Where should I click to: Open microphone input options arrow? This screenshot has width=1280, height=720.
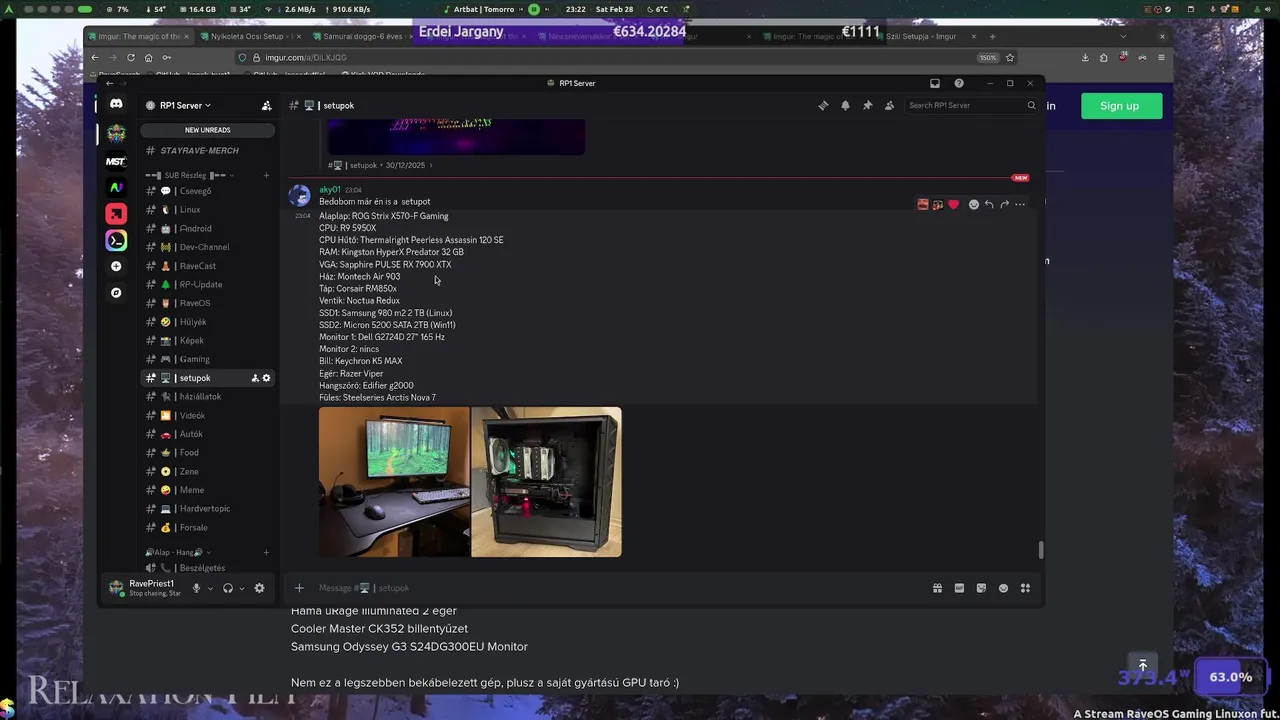click(210, 589)
